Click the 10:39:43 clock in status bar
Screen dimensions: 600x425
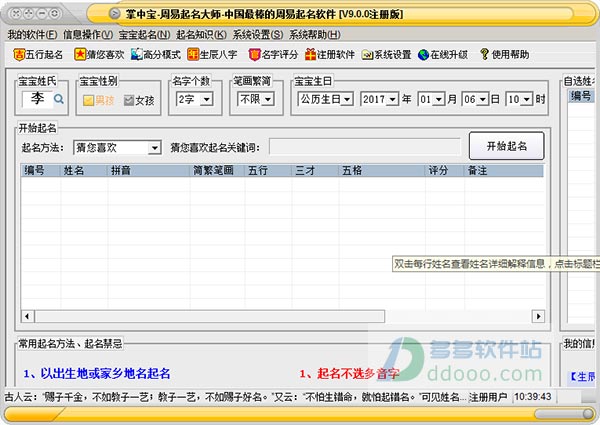(x=533, y=397)
